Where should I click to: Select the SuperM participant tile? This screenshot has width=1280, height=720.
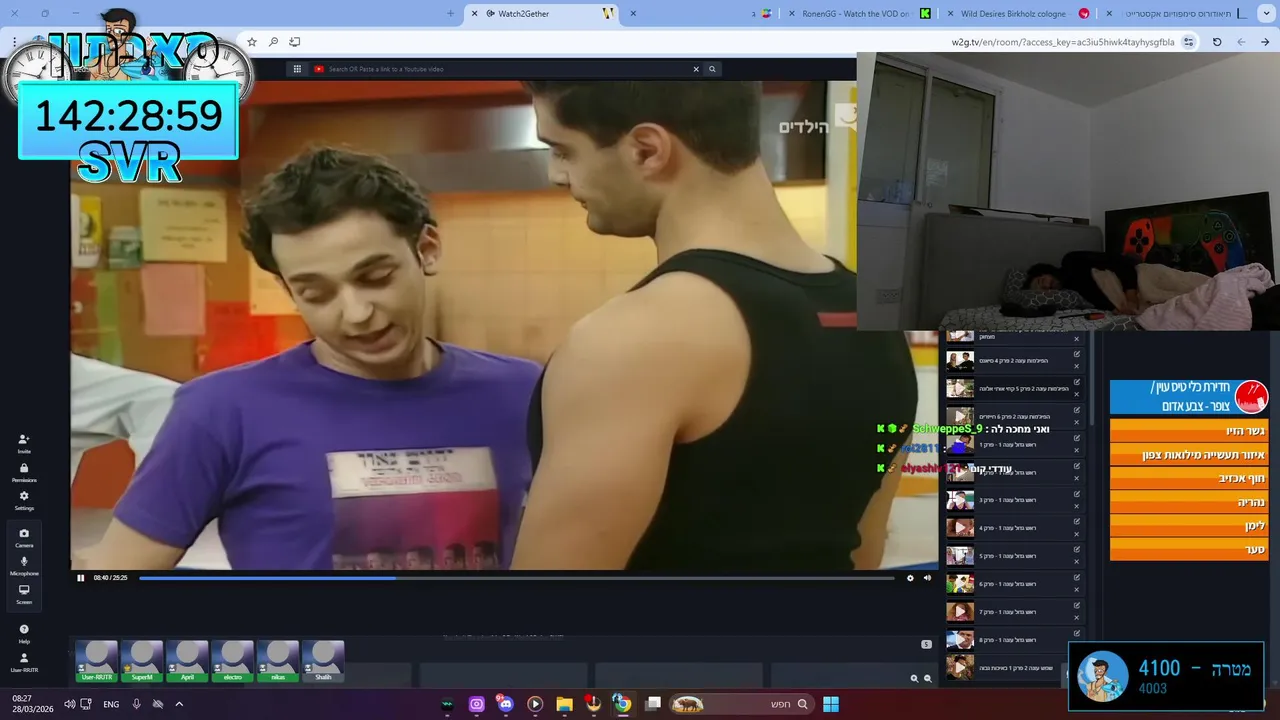coord(142,661)
